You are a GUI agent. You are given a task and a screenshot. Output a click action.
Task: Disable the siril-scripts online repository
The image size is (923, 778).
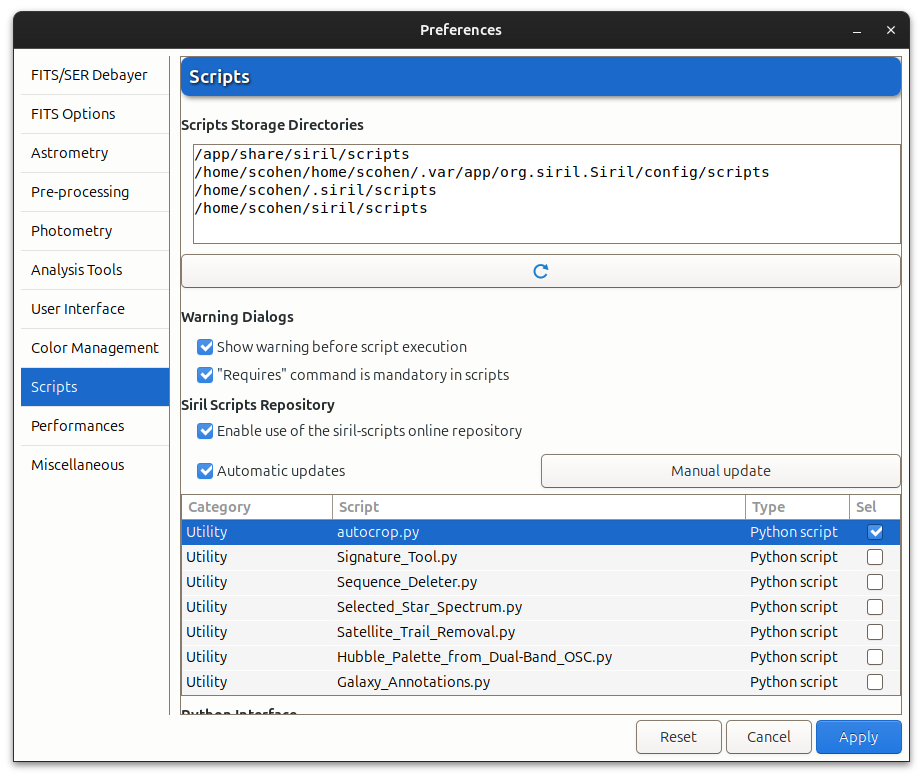pyautogui.click(x=205, y=431)
